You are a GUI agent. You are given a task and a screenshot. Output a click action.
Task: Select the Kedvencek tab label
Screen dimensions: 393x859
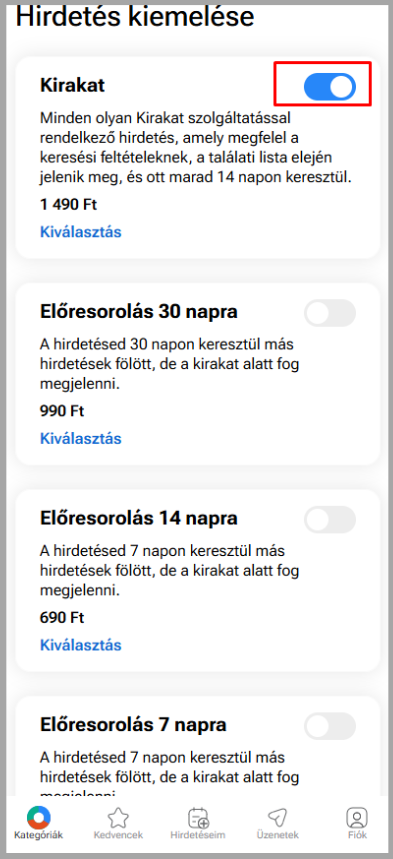click(118, 835)
